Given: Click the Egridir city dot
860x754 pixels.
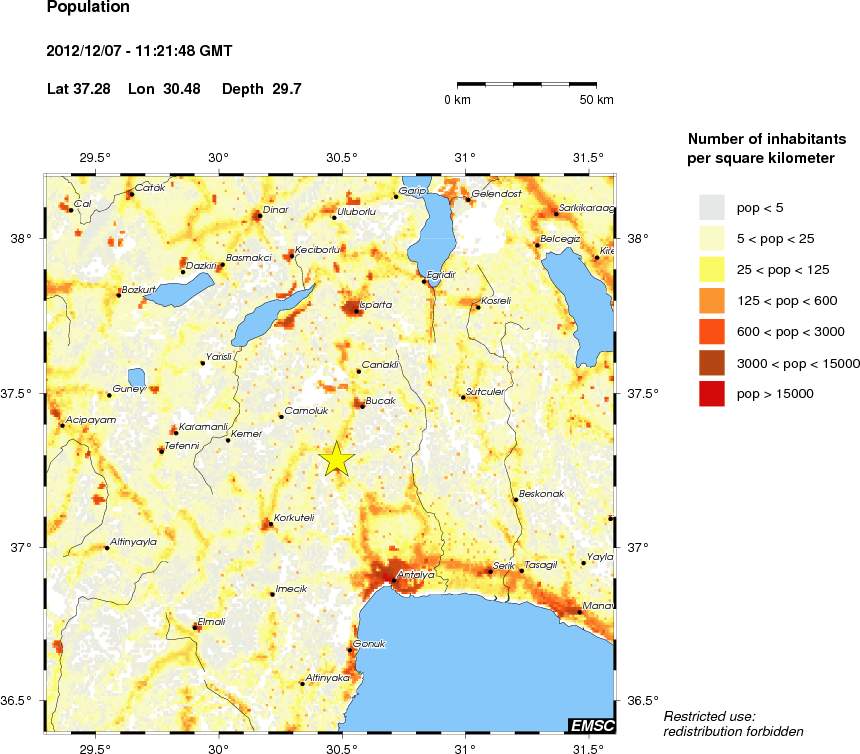Looking at the screenshot, I should click(x=423, y=281).
